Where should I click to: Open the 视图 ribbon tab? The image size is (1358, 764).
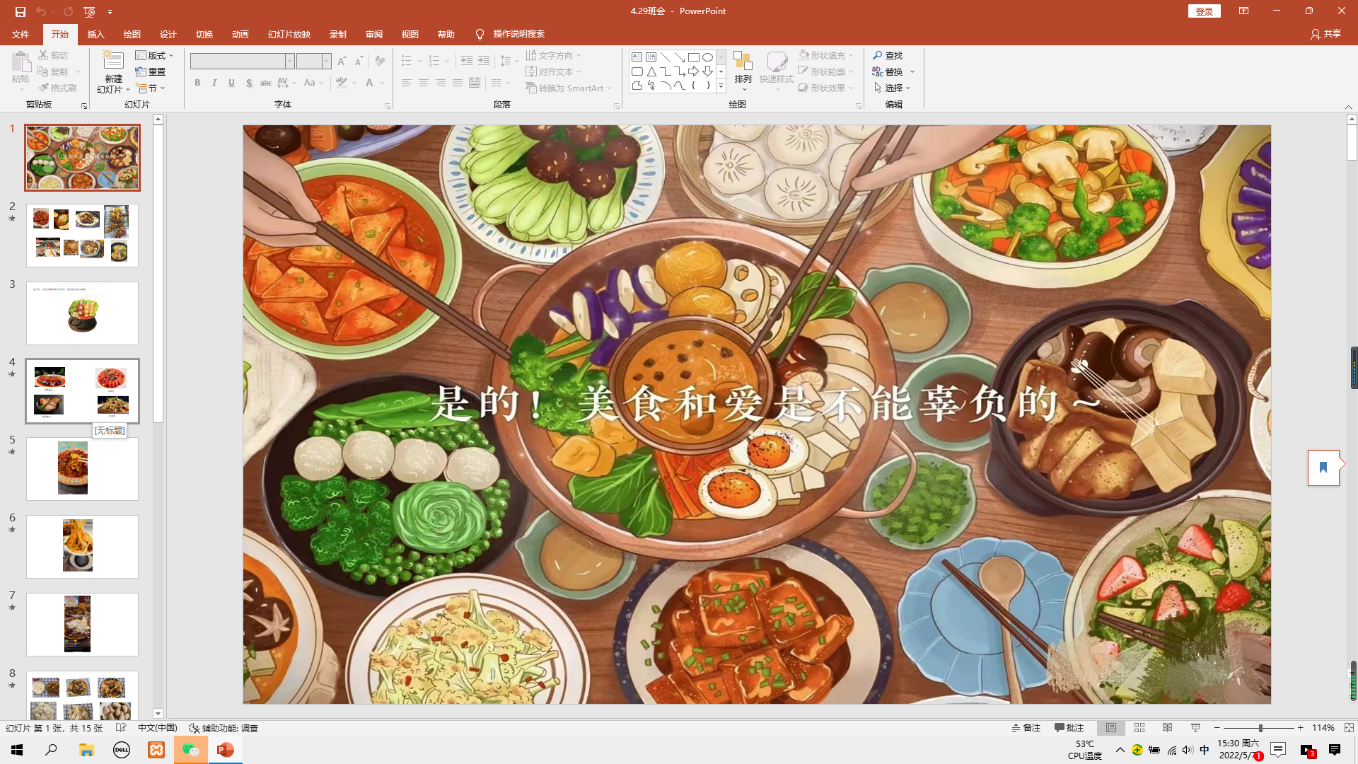point(410,34)
